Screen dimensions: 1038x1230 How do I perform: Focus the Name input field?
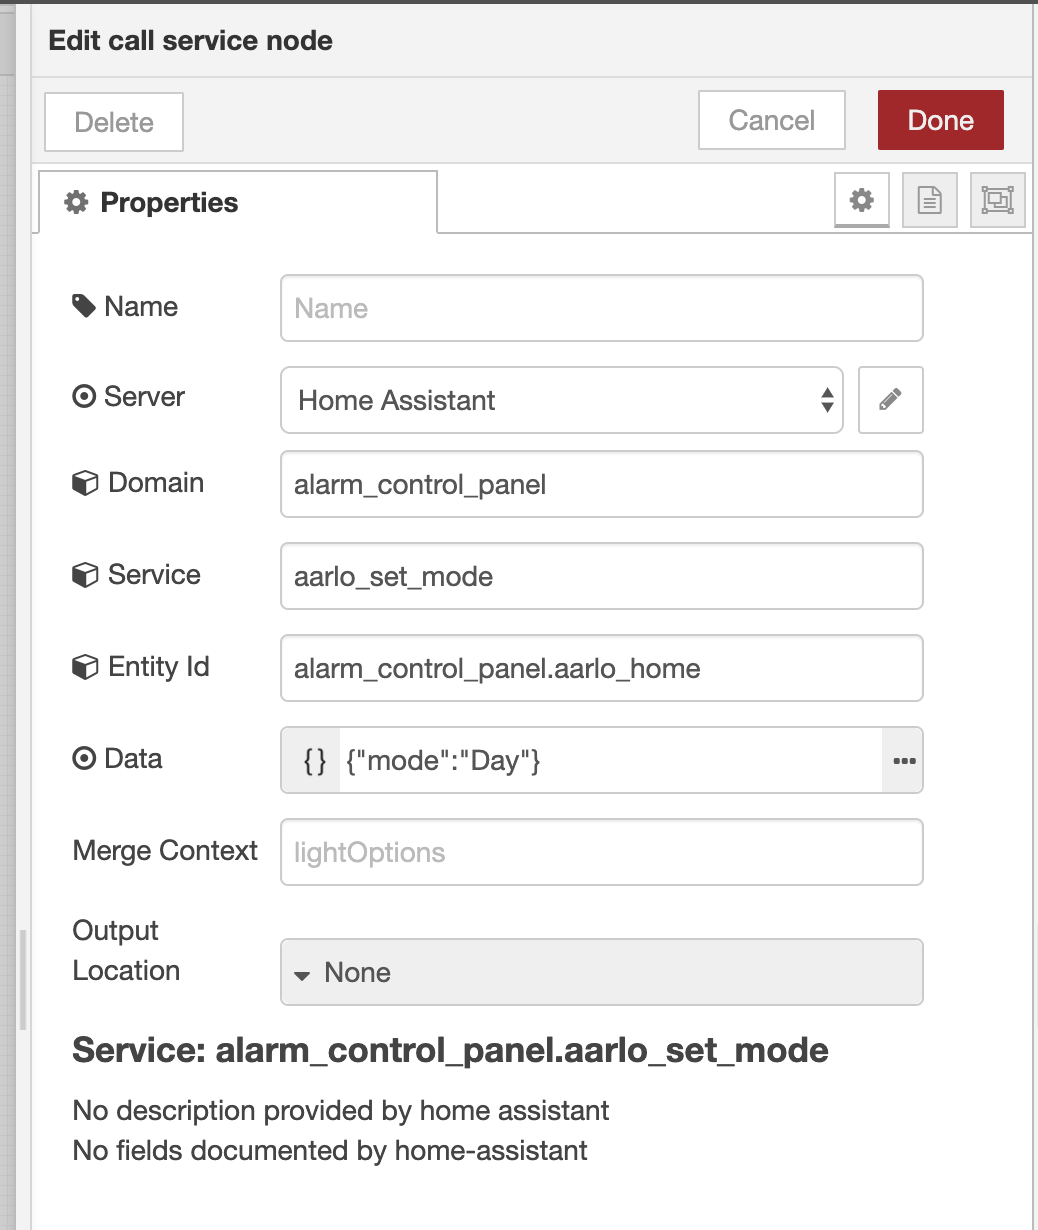(602, 308)
